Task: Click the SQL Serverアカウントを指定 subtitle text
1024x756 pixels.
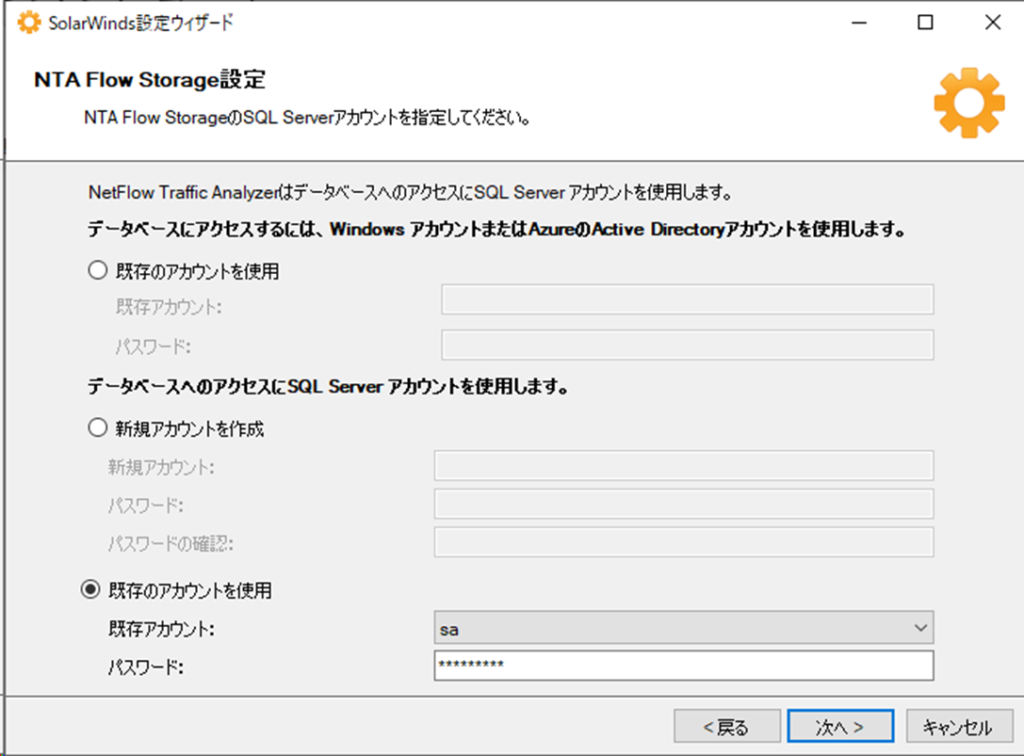Action: point(307,118)
